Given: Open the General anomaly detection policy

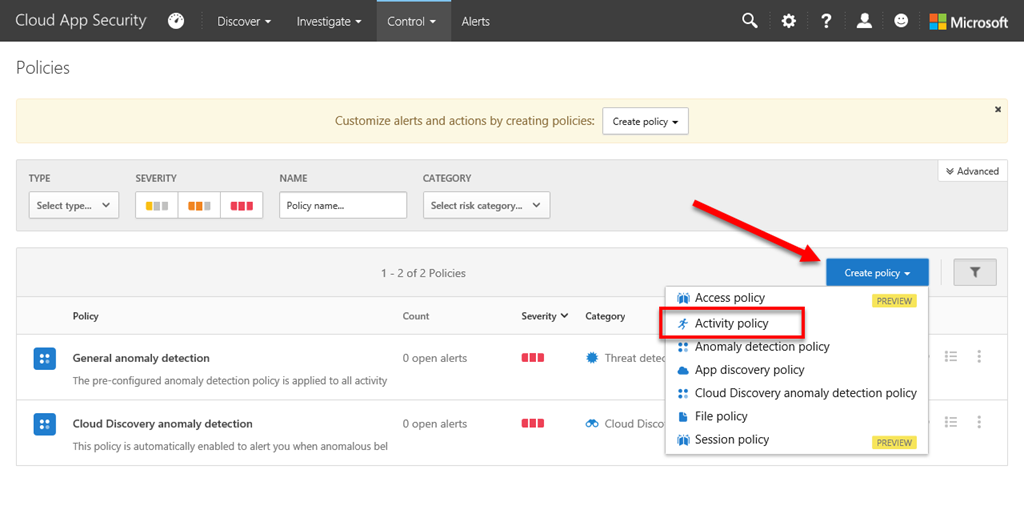Looking at the screenshot, I should pos(141,359).
